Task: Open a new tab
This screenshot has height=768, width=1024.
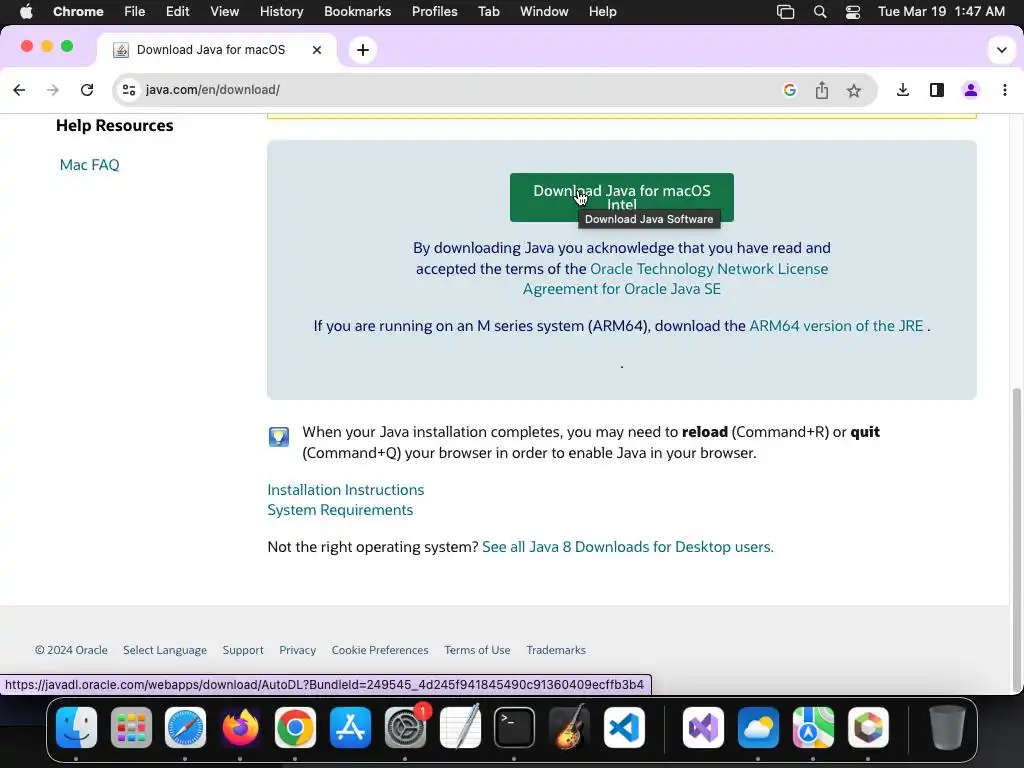Action: (363, 50)
